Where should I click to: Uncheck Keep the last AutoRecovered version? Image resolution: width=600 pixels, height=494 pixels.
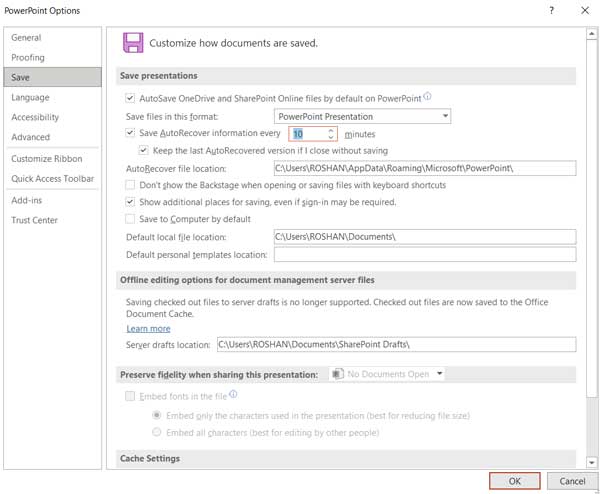pyautogui.click(x=143, y=150)
